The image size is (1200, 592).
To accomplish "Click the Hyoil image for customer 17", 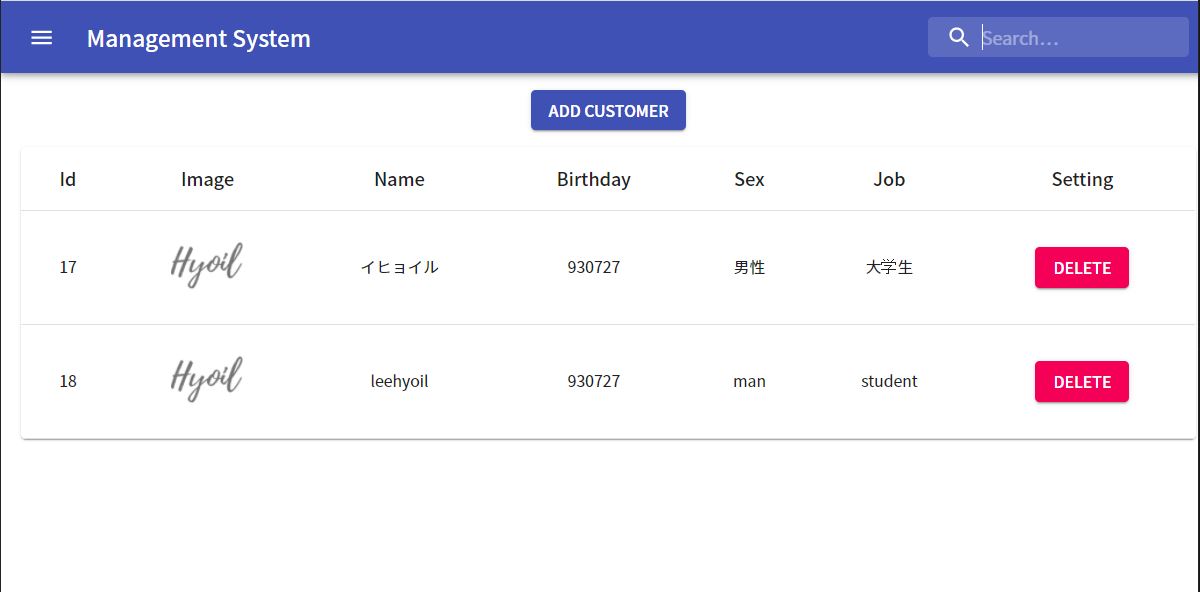I will coord(206,264).
